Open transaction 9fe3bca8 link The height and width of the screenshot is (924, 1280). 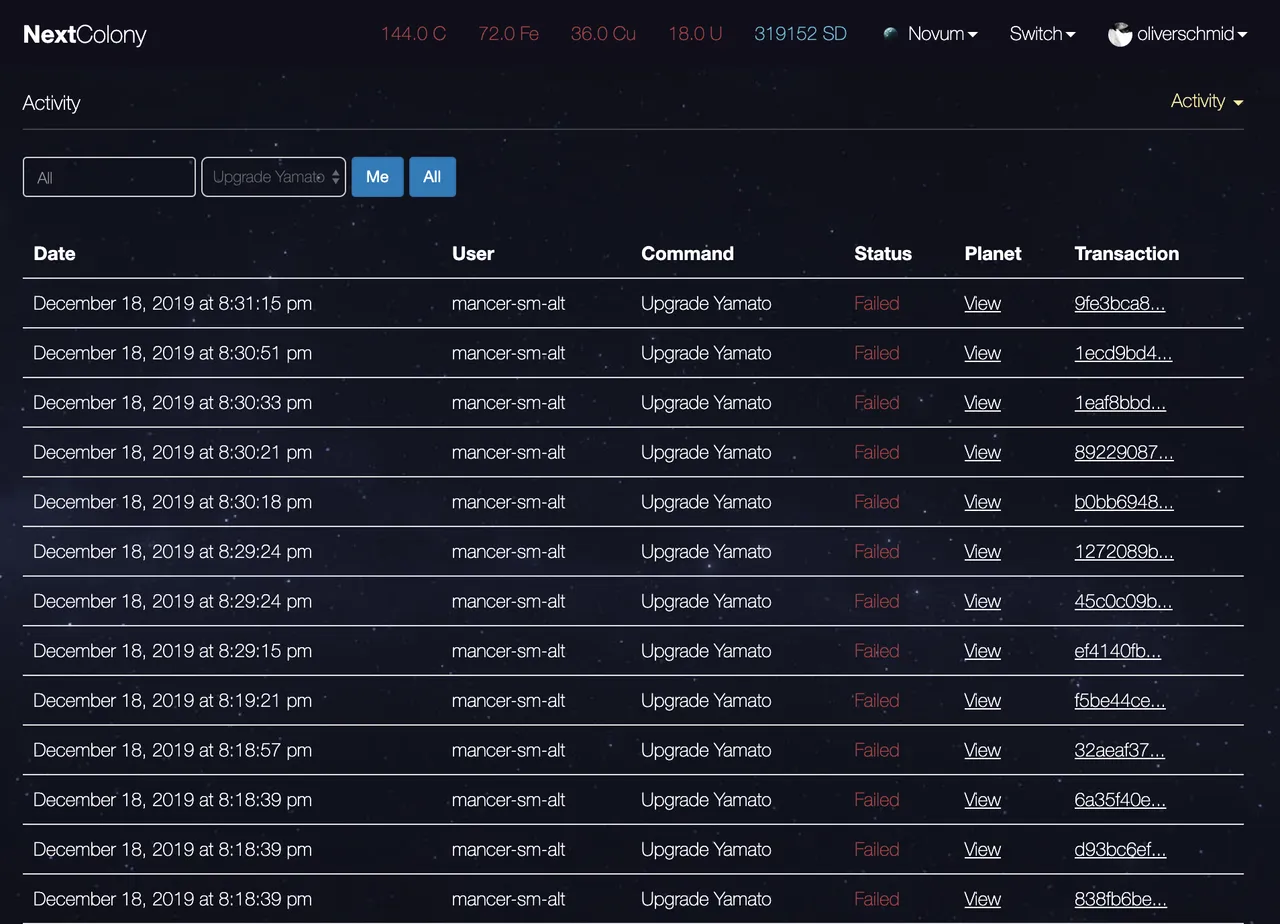coord(1119,303)
